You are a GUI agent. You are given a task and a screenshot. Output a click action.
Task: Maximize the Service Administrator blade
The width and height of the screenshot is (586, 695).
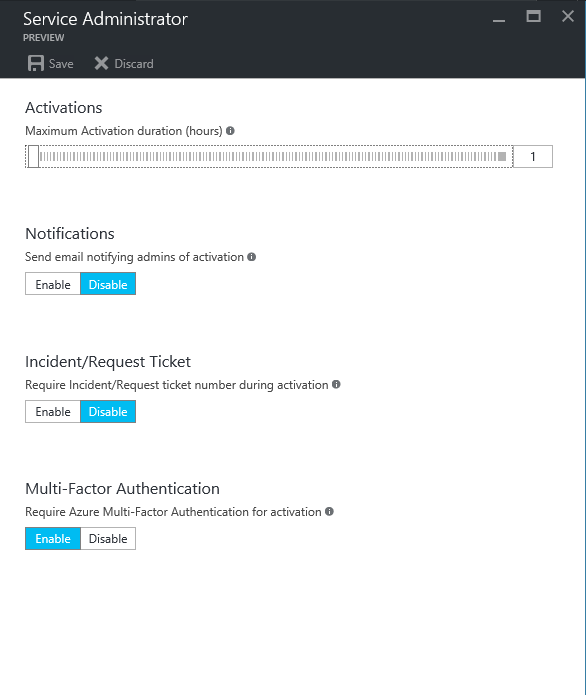click(x=533, y=16)
